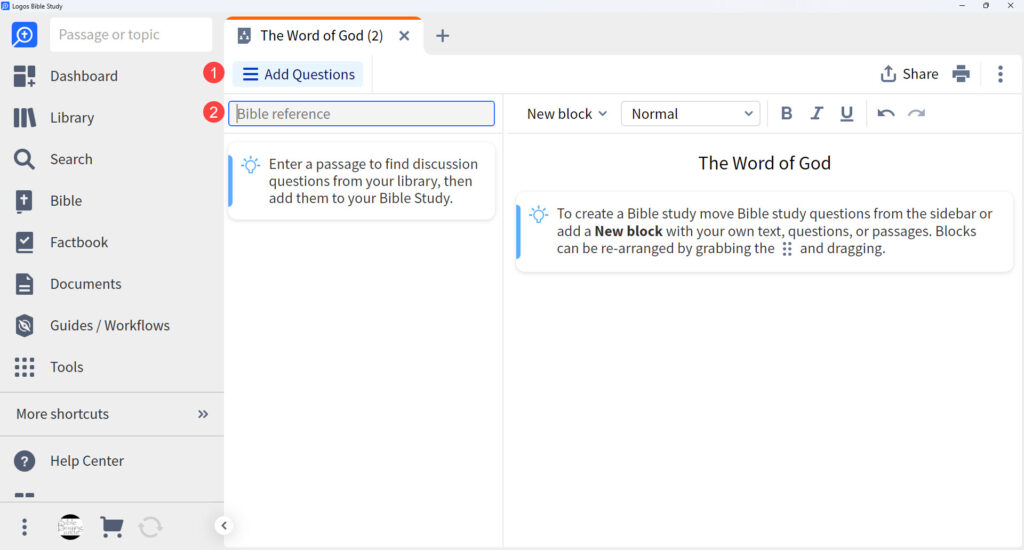Click the Documents page icon
The image size is (1024, 550).
[x=24, y=284]
